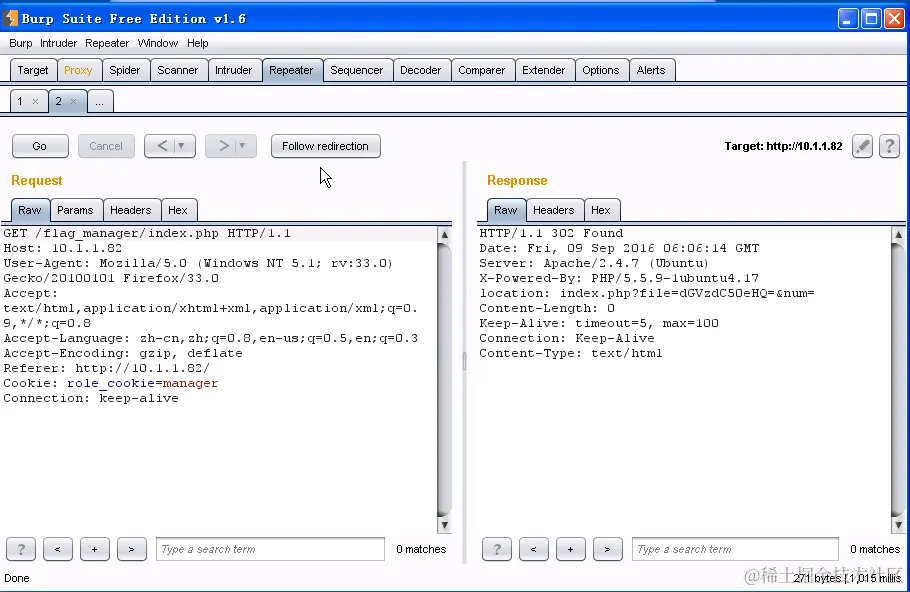This screenshot has height=592, width=910.
Task: Switch to the Extender tab
Action: (x=544, y=70)
